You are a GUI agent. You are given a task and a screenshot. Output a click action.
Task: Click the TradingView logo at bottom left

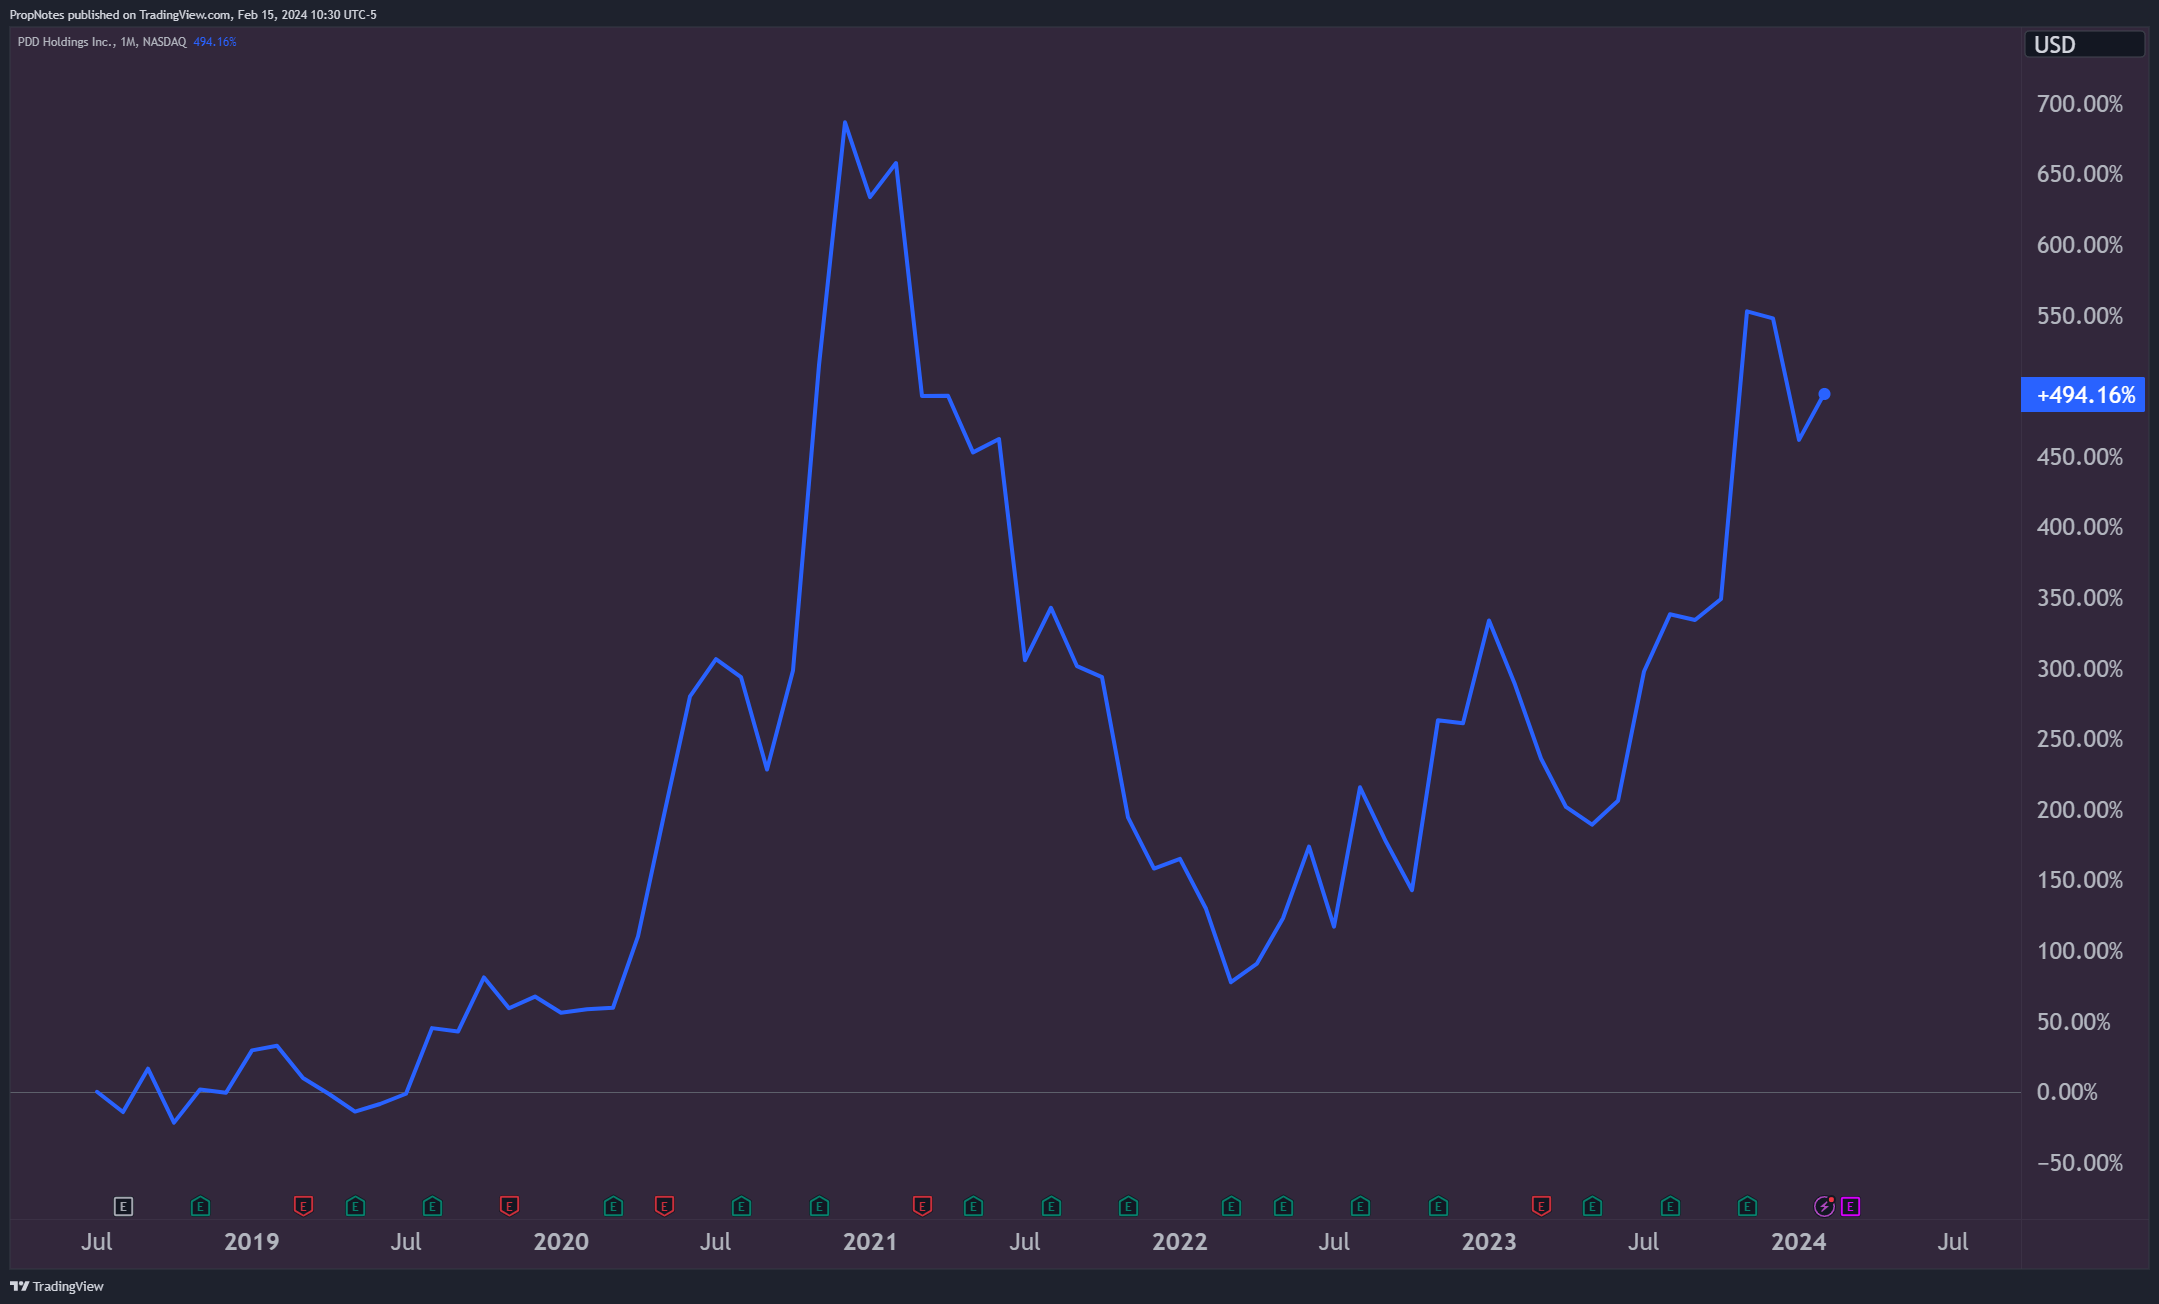click(x=57, y=1286)
